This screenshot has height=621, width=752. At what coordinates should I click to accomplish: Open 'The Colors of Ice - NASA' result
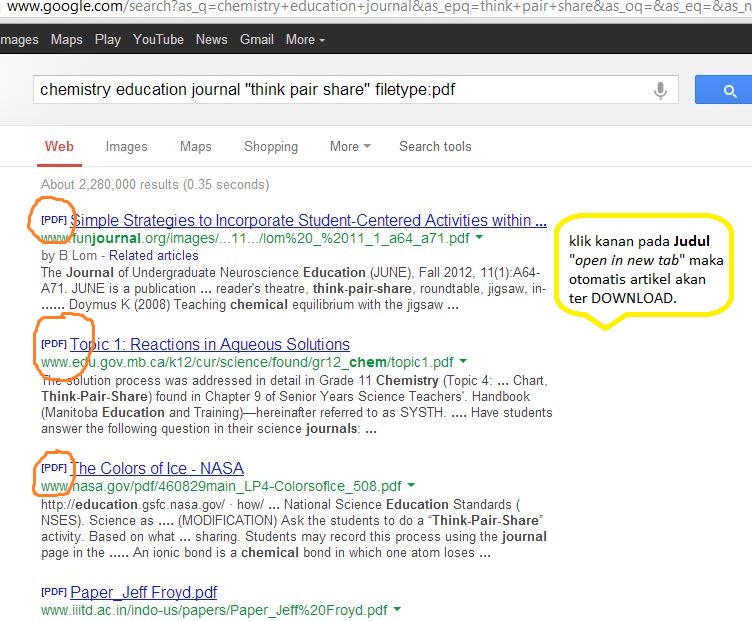[x=157, y=468]
